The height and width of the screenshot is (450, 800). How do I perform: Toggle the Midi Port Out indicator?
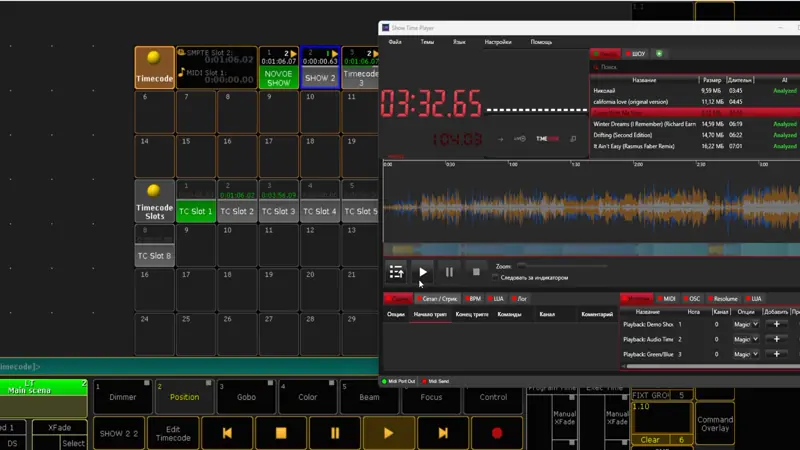tap(384, 381)
